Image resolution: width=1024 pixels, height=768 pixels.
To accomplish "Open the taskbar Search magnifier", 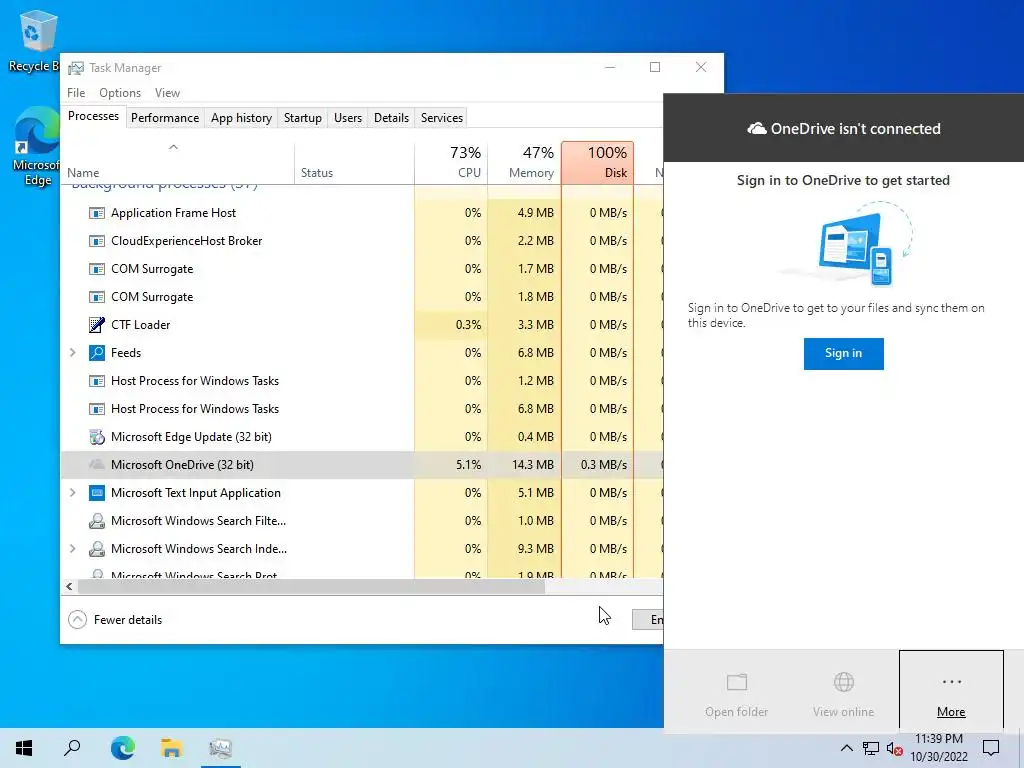I will [72, 748].
